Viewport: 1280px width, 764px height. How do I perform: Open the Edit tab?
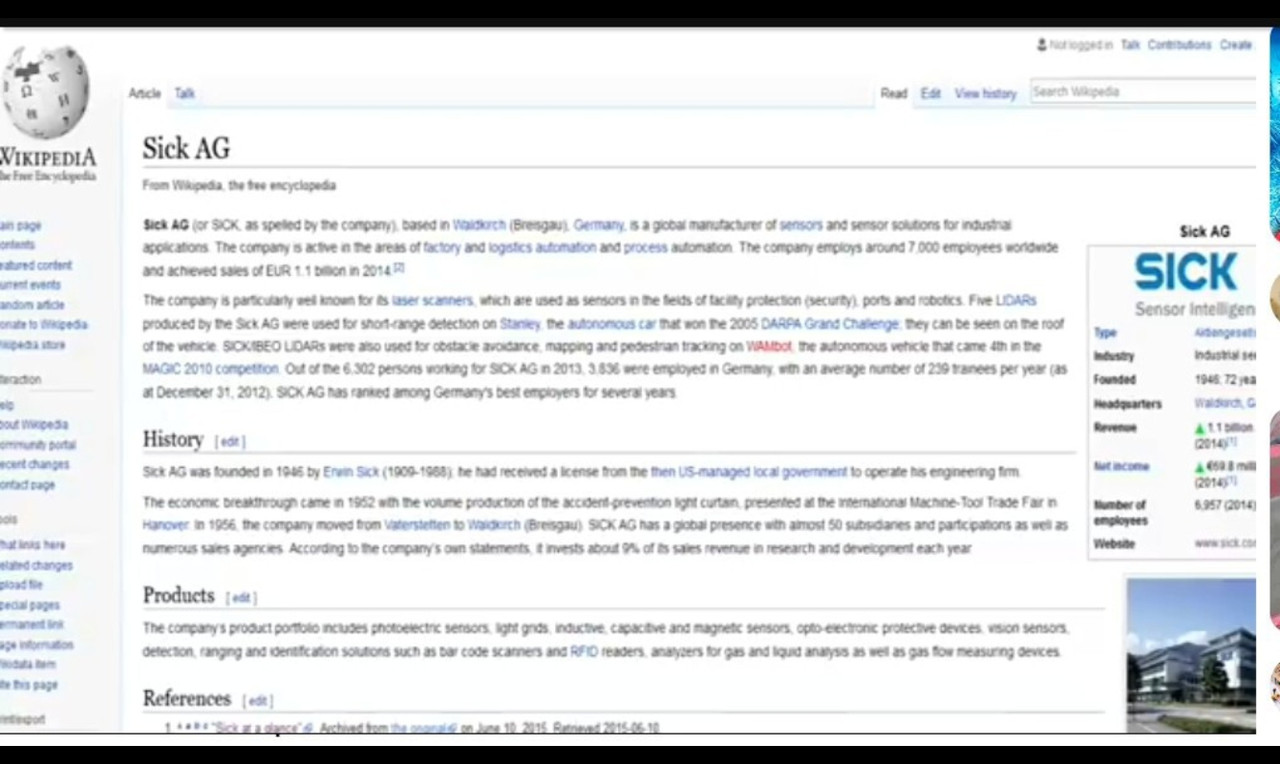coord(931,93)
